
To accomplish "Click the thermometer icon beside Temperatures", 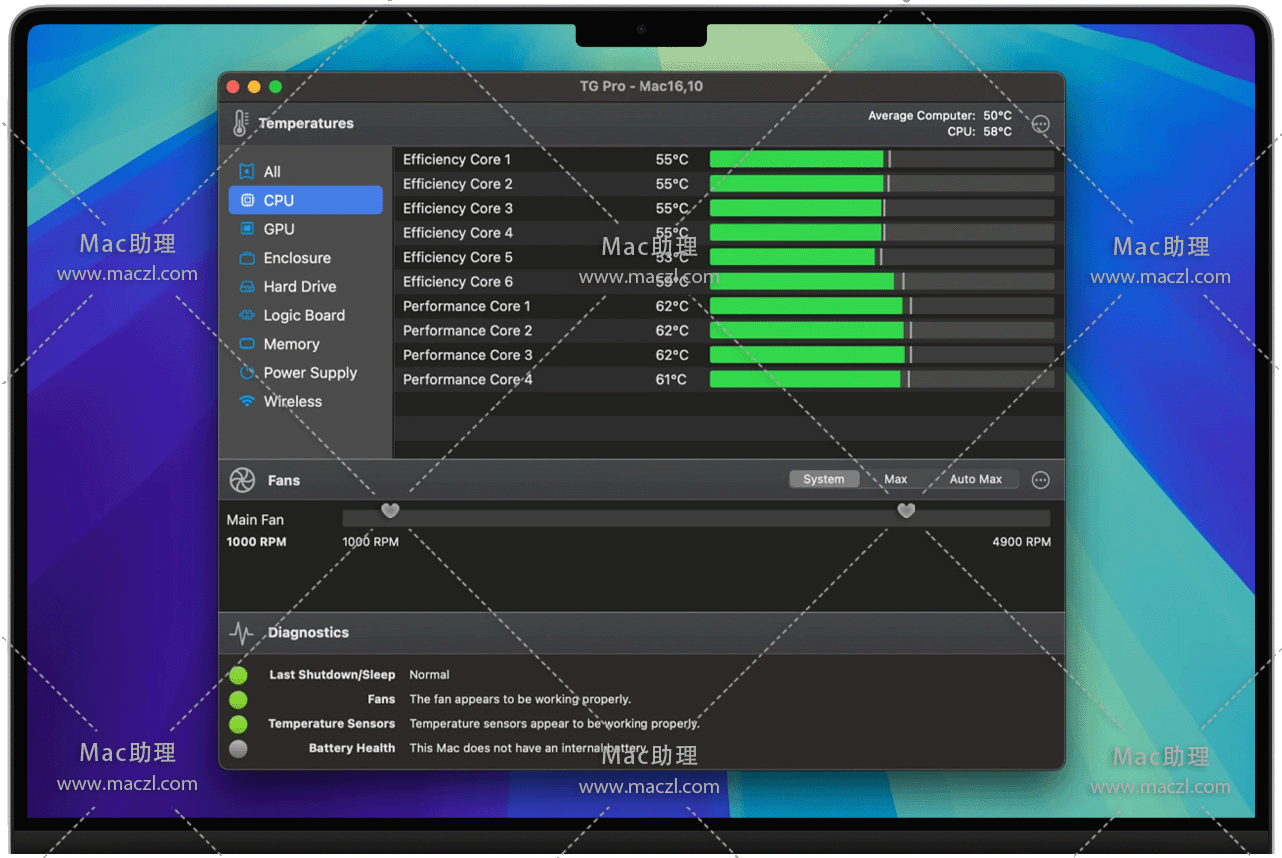I will click(240, 123).
